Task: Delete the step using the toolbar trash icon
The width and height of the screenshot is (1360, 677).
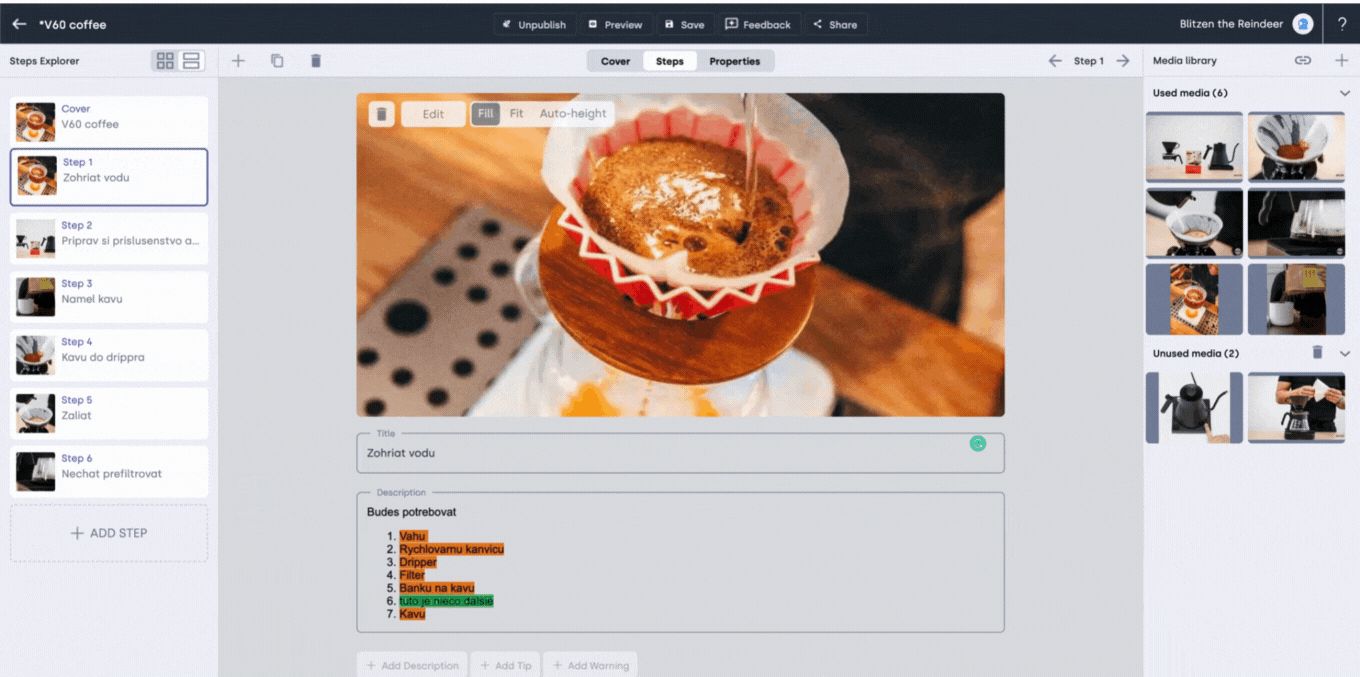Action: click(x=316, y=61)
